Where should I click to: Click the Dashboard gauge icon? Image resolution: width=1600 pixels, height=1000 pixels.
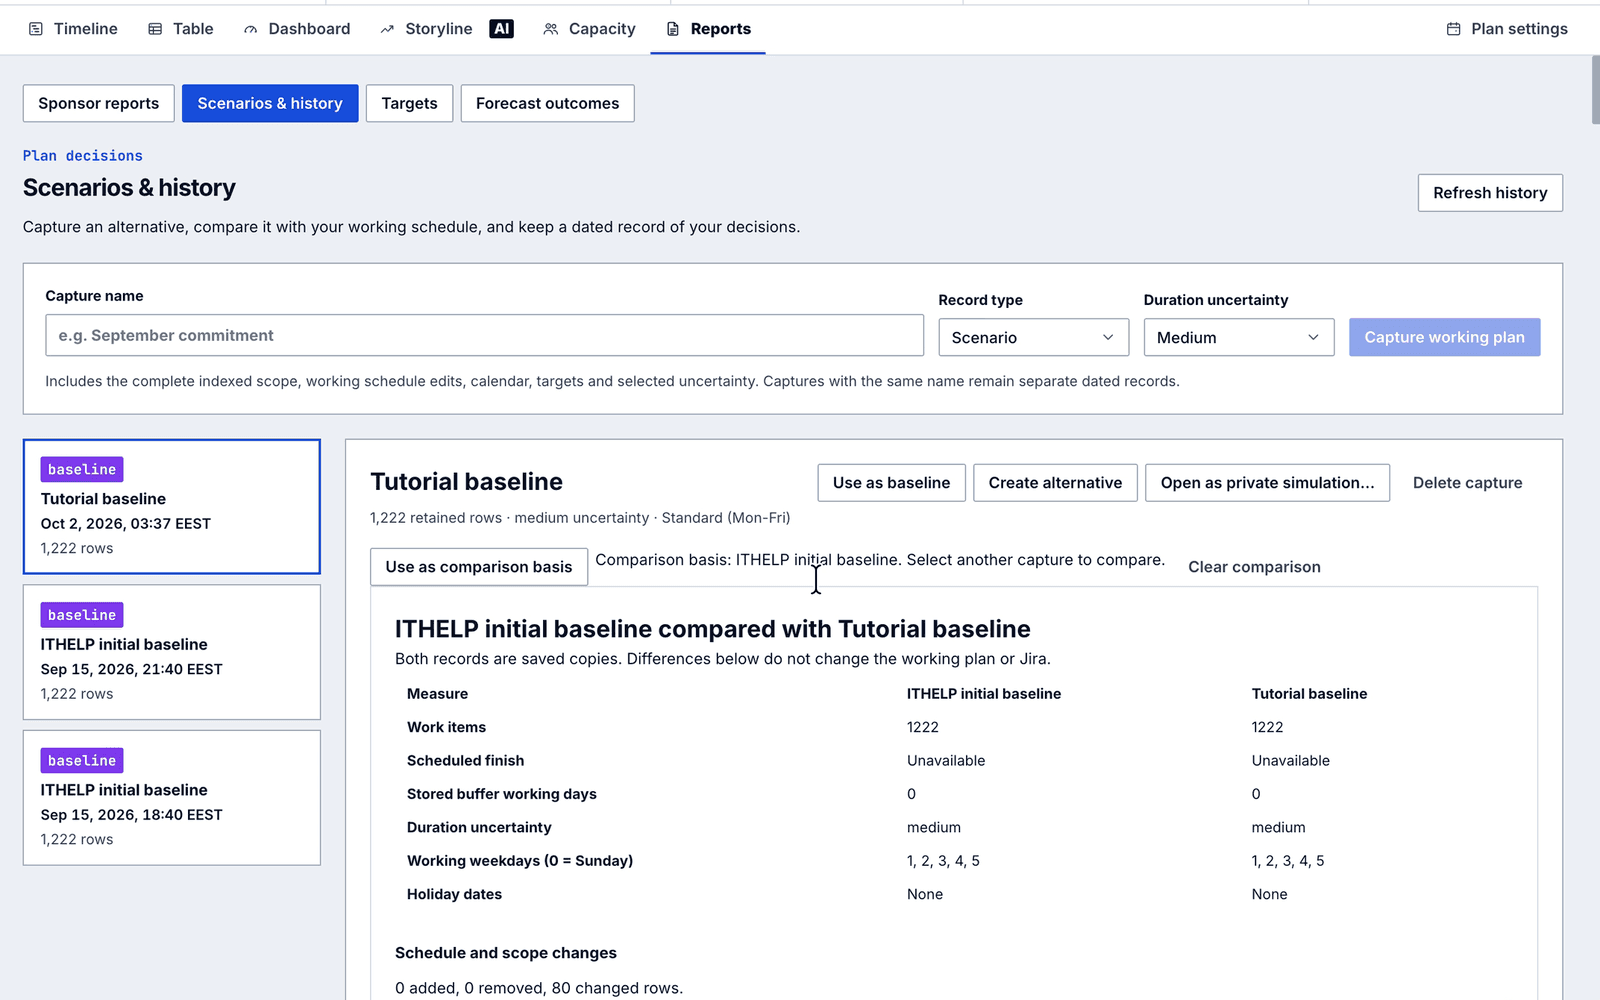click(x=250, y=29)
